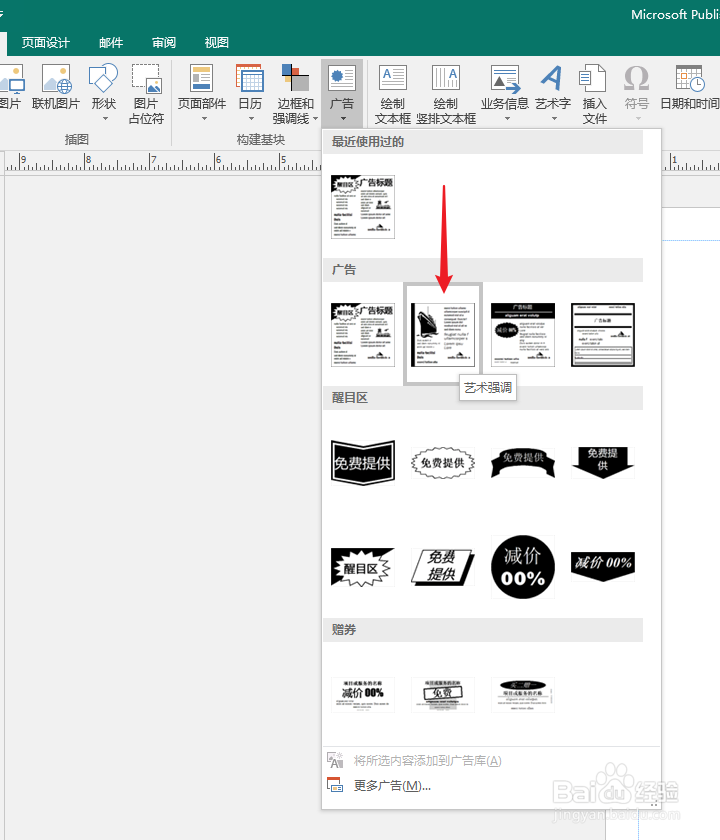Click the 符号 symbol omega icon
The height and width of the screenshot is (840, 720).
click(636, 78)
